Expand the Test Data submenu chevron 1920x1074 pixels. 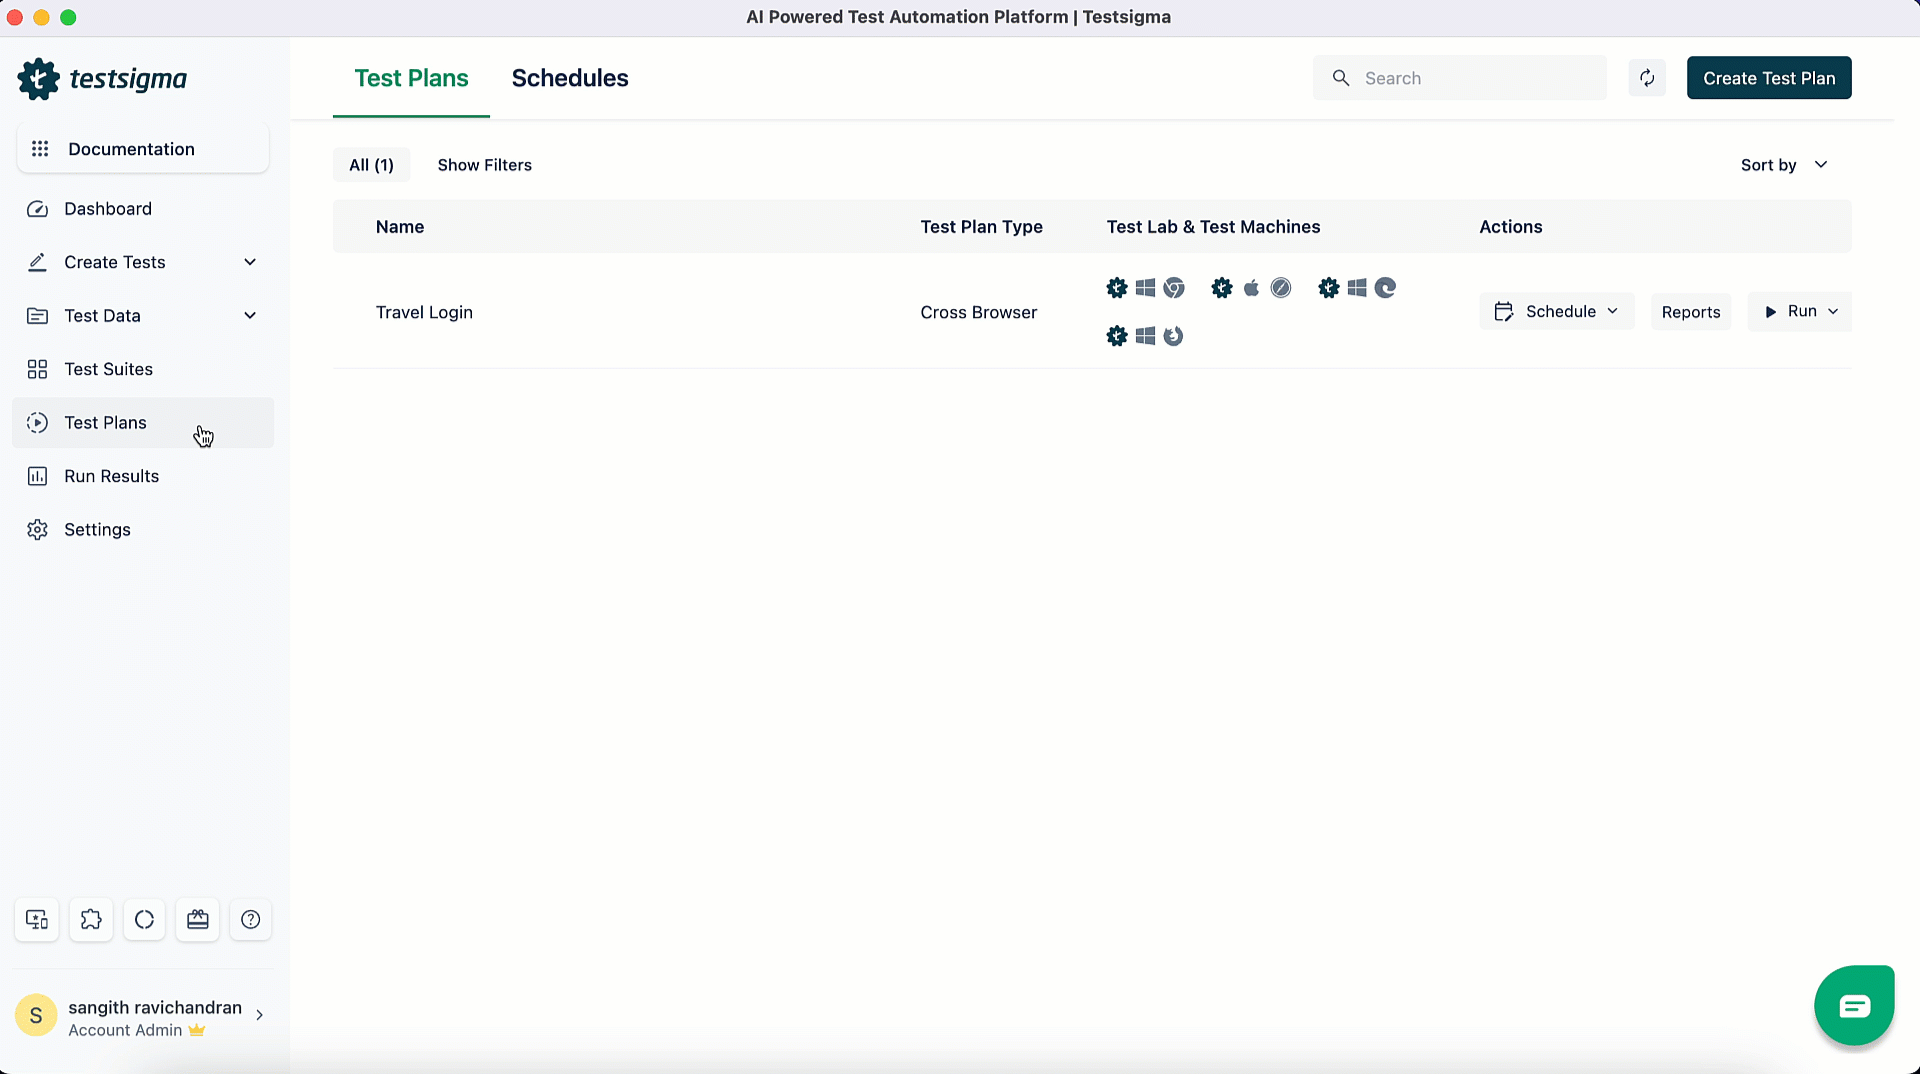pos(250,316)
